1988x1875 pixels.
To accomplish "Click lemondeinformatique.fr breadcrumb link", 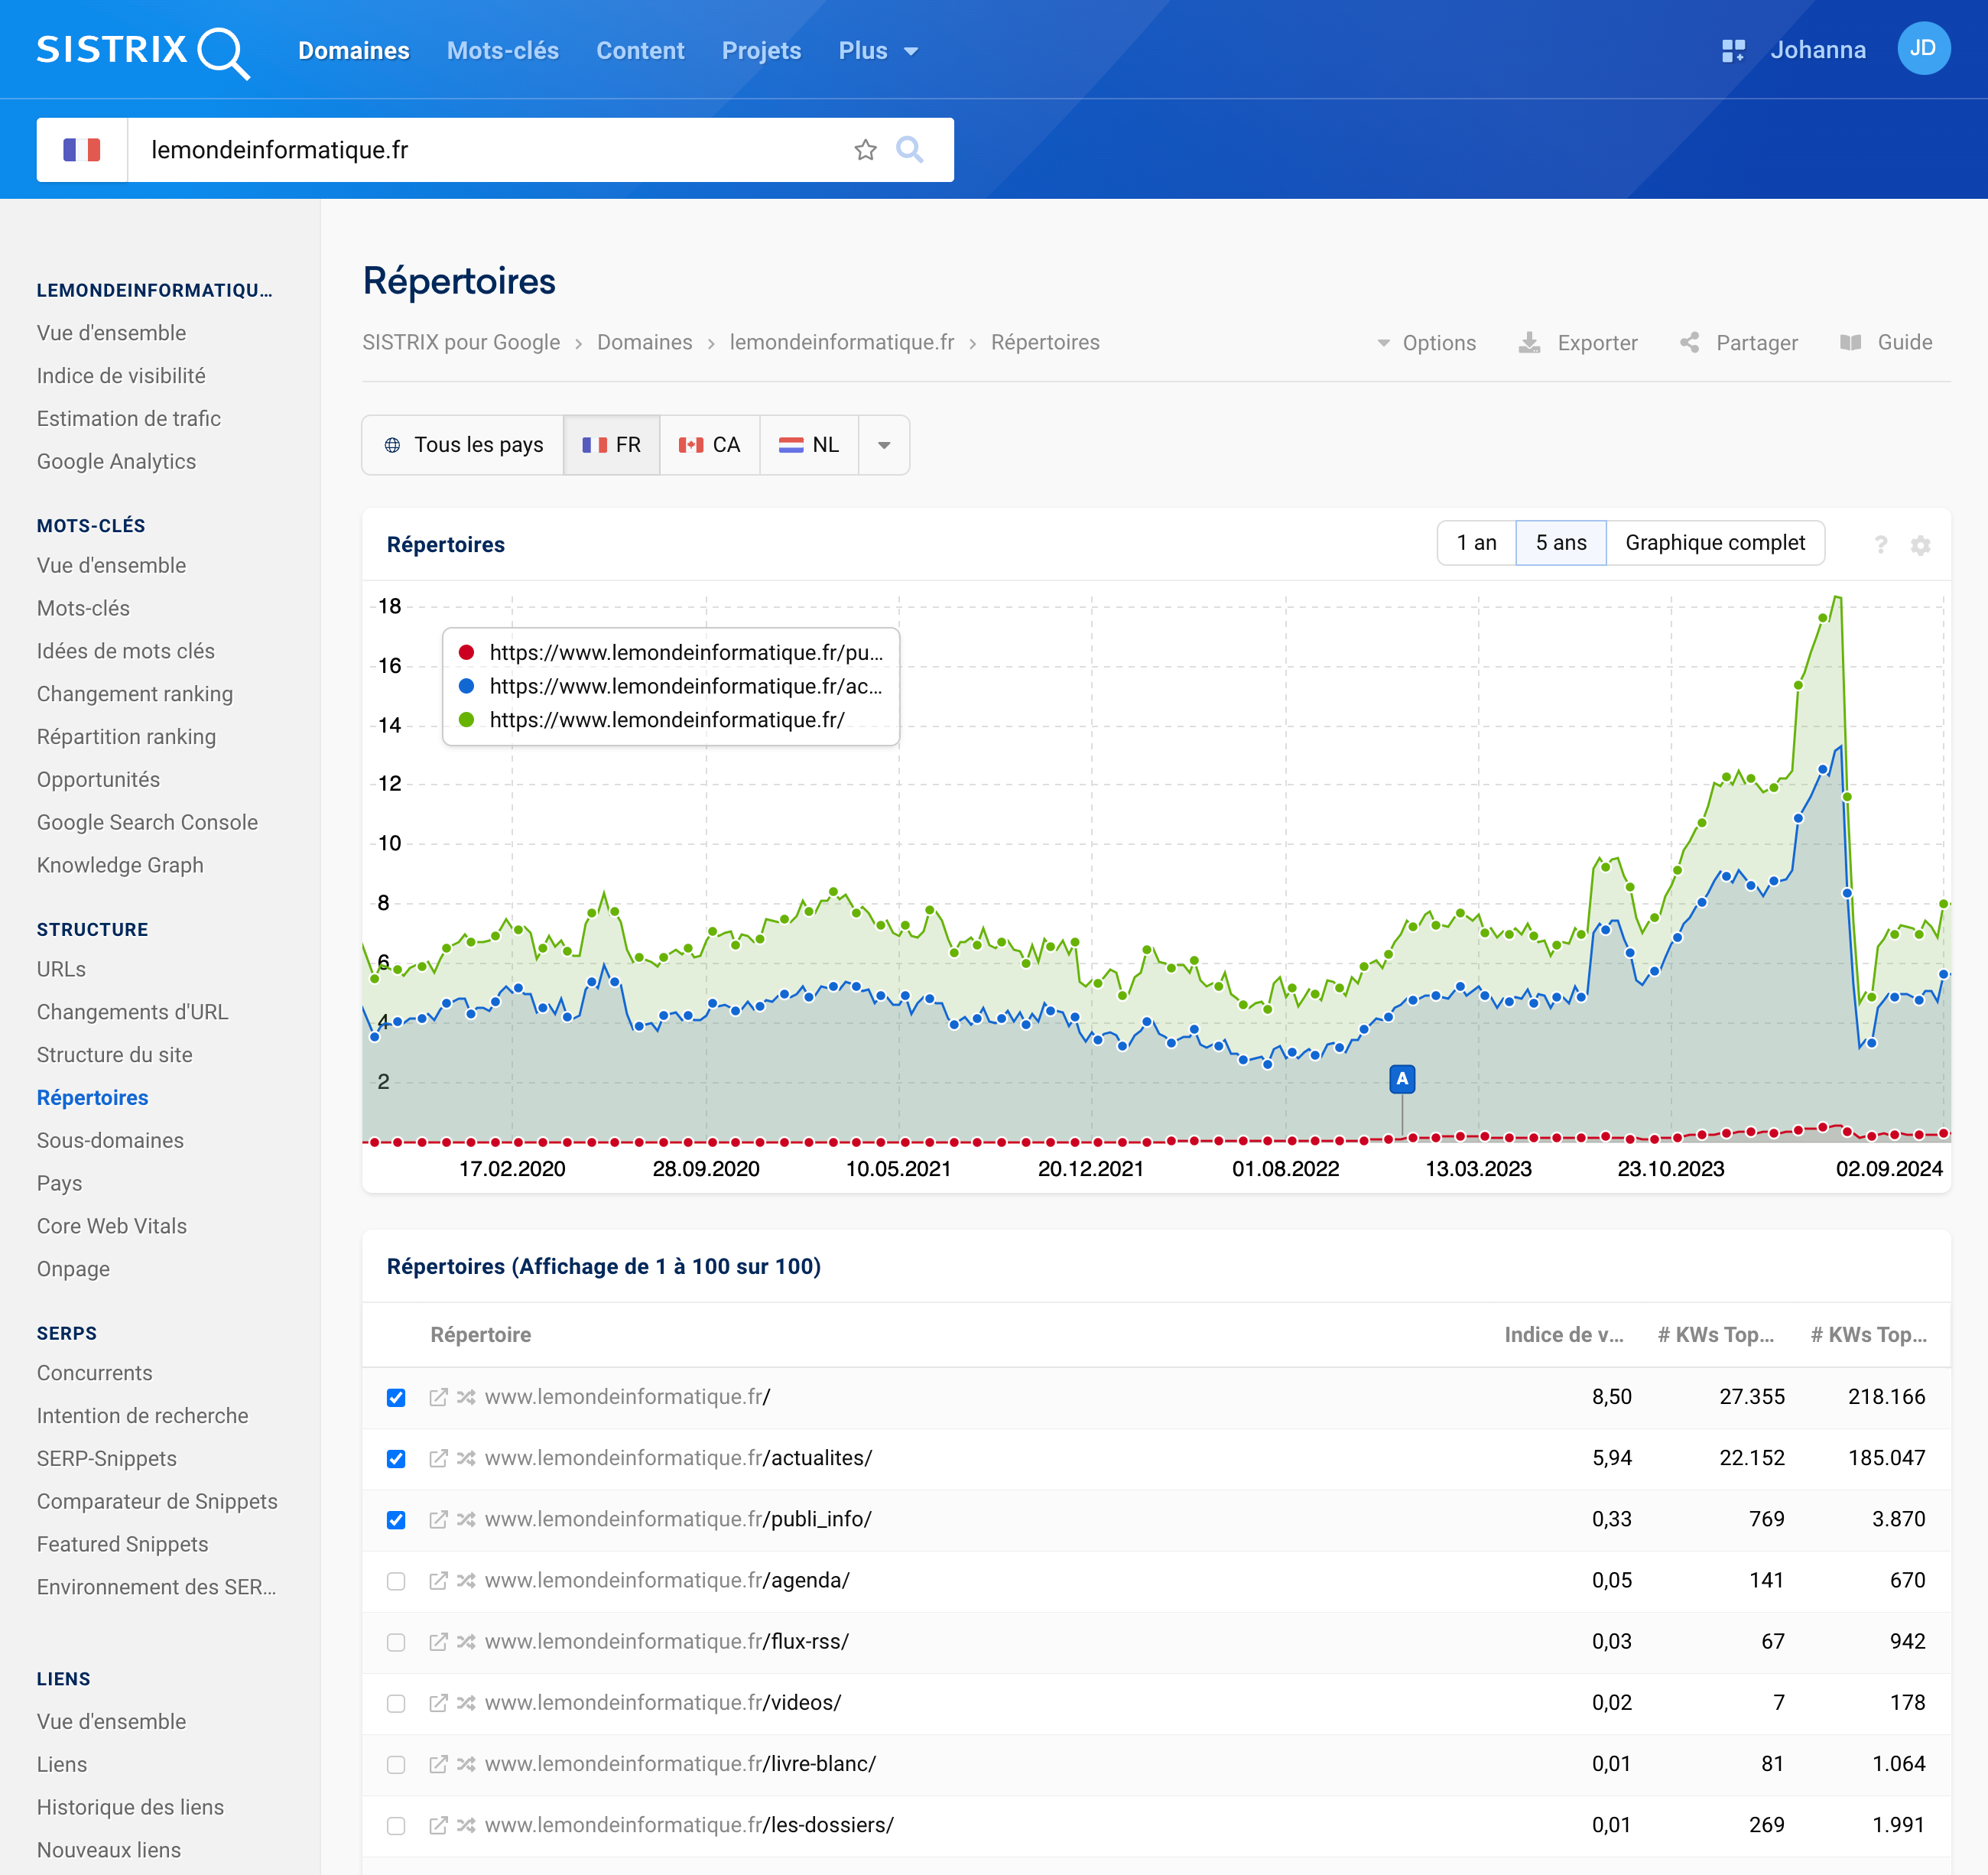I will coord(841,342).
